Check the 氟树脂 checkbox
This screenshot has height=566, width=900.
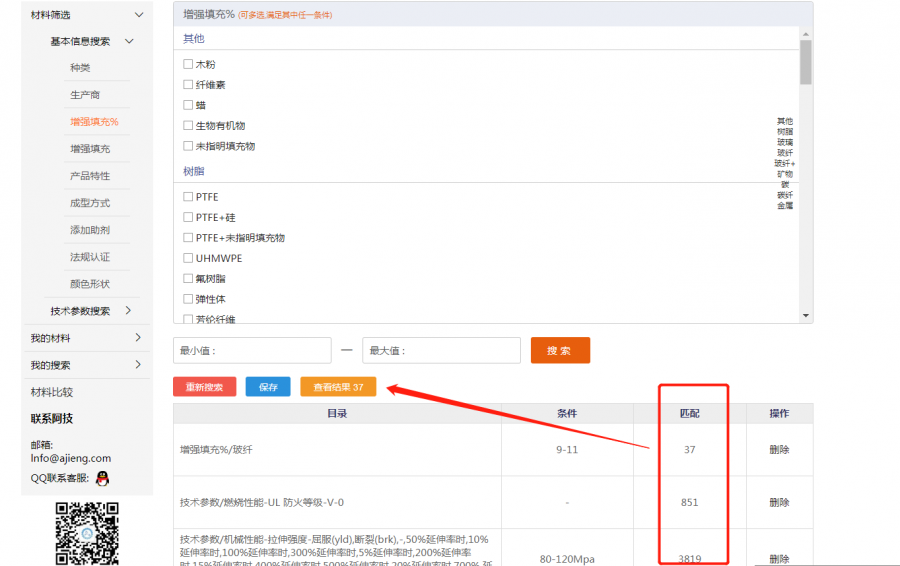[188, 278]
